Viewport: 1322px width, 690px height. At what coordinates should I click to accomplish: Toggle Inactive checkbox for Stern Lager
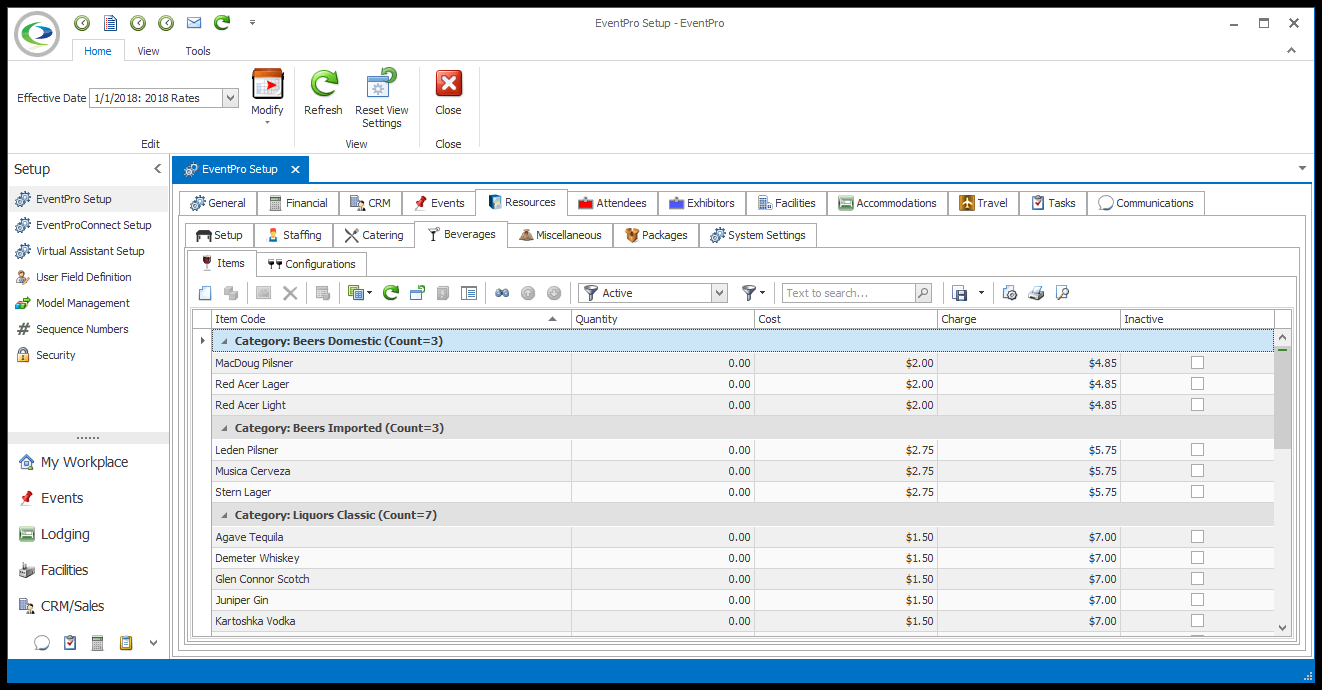1197,492
